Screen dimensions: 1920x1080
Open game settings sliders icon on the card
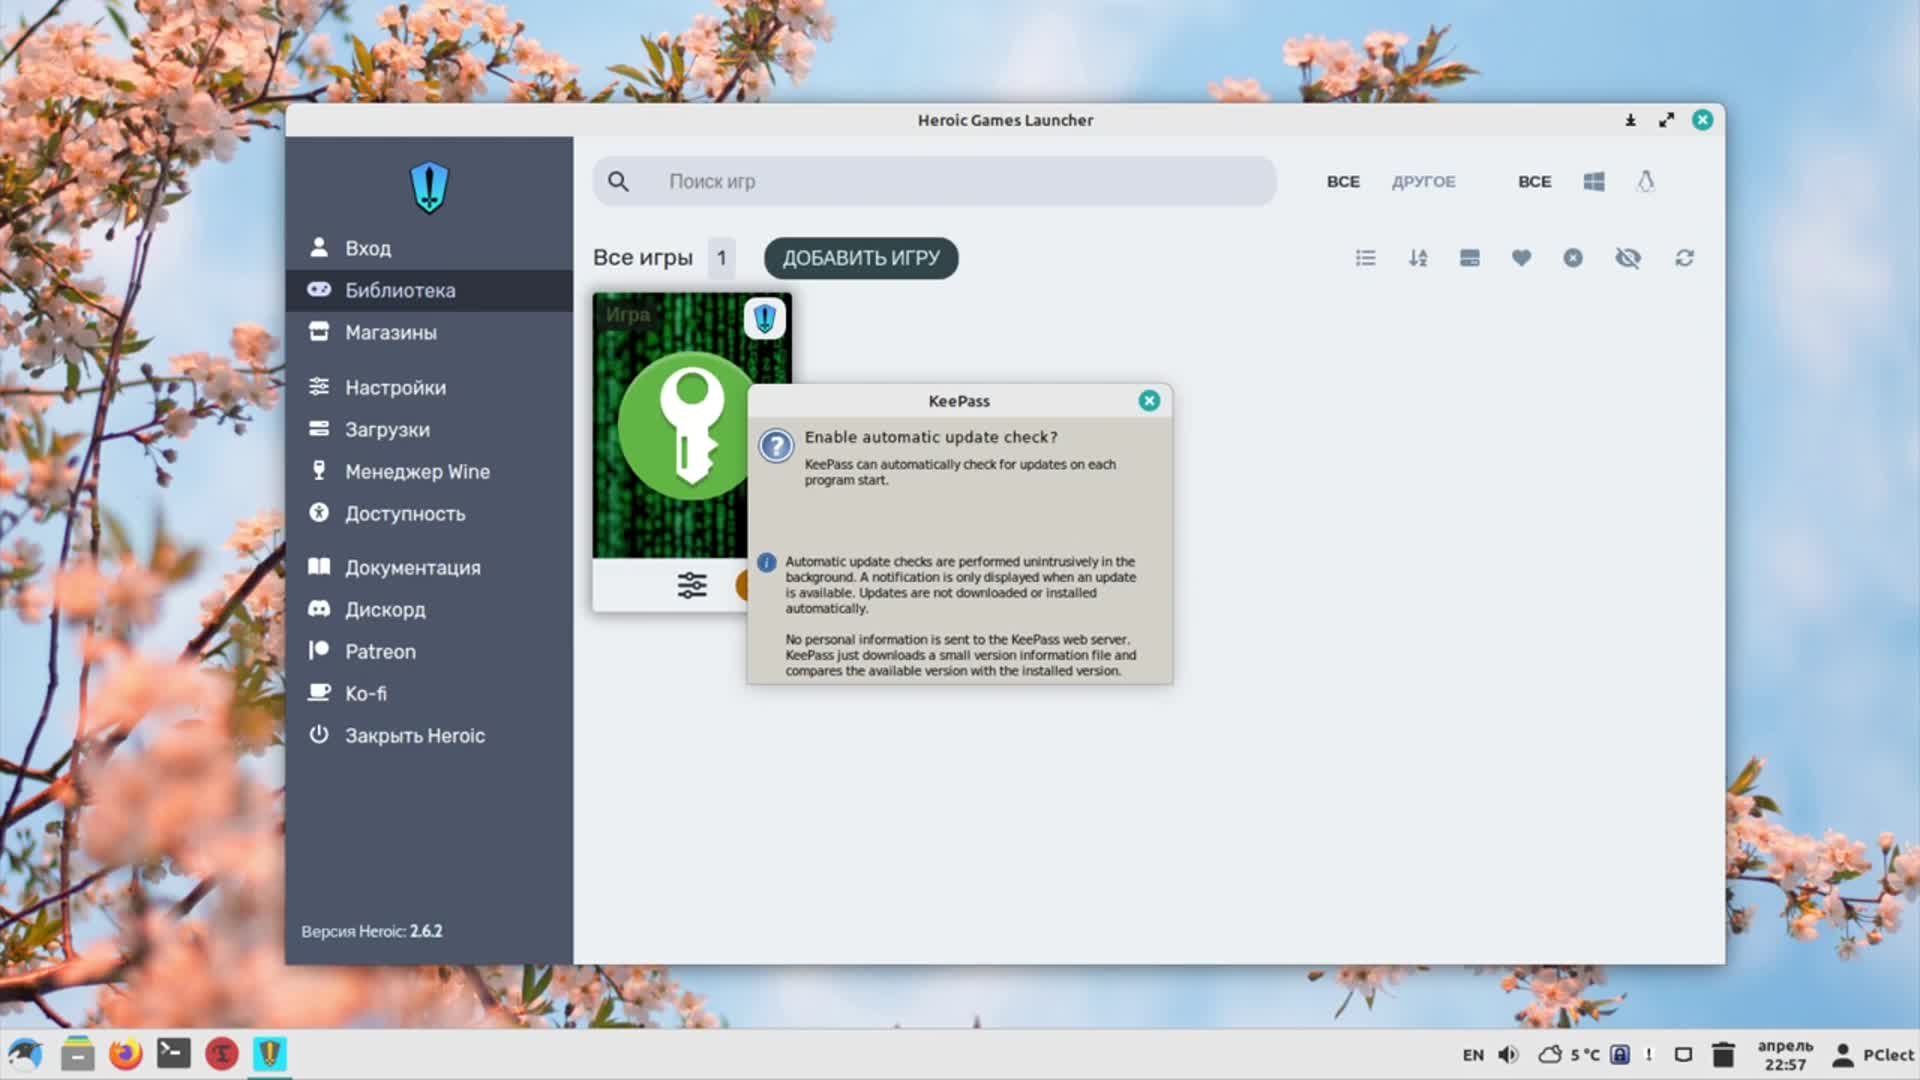692,585
